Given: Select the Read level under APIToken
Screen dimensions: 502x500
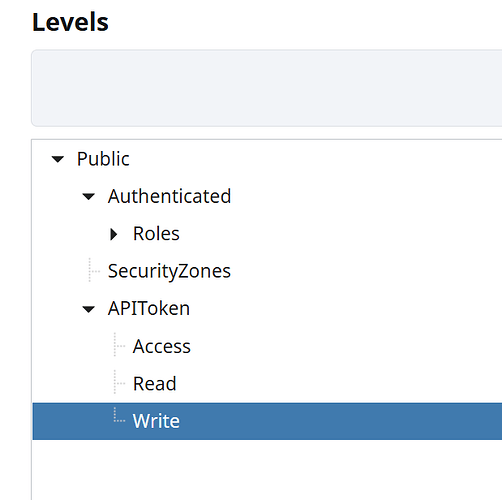Looking at the screenshot, I should (154, 383).
